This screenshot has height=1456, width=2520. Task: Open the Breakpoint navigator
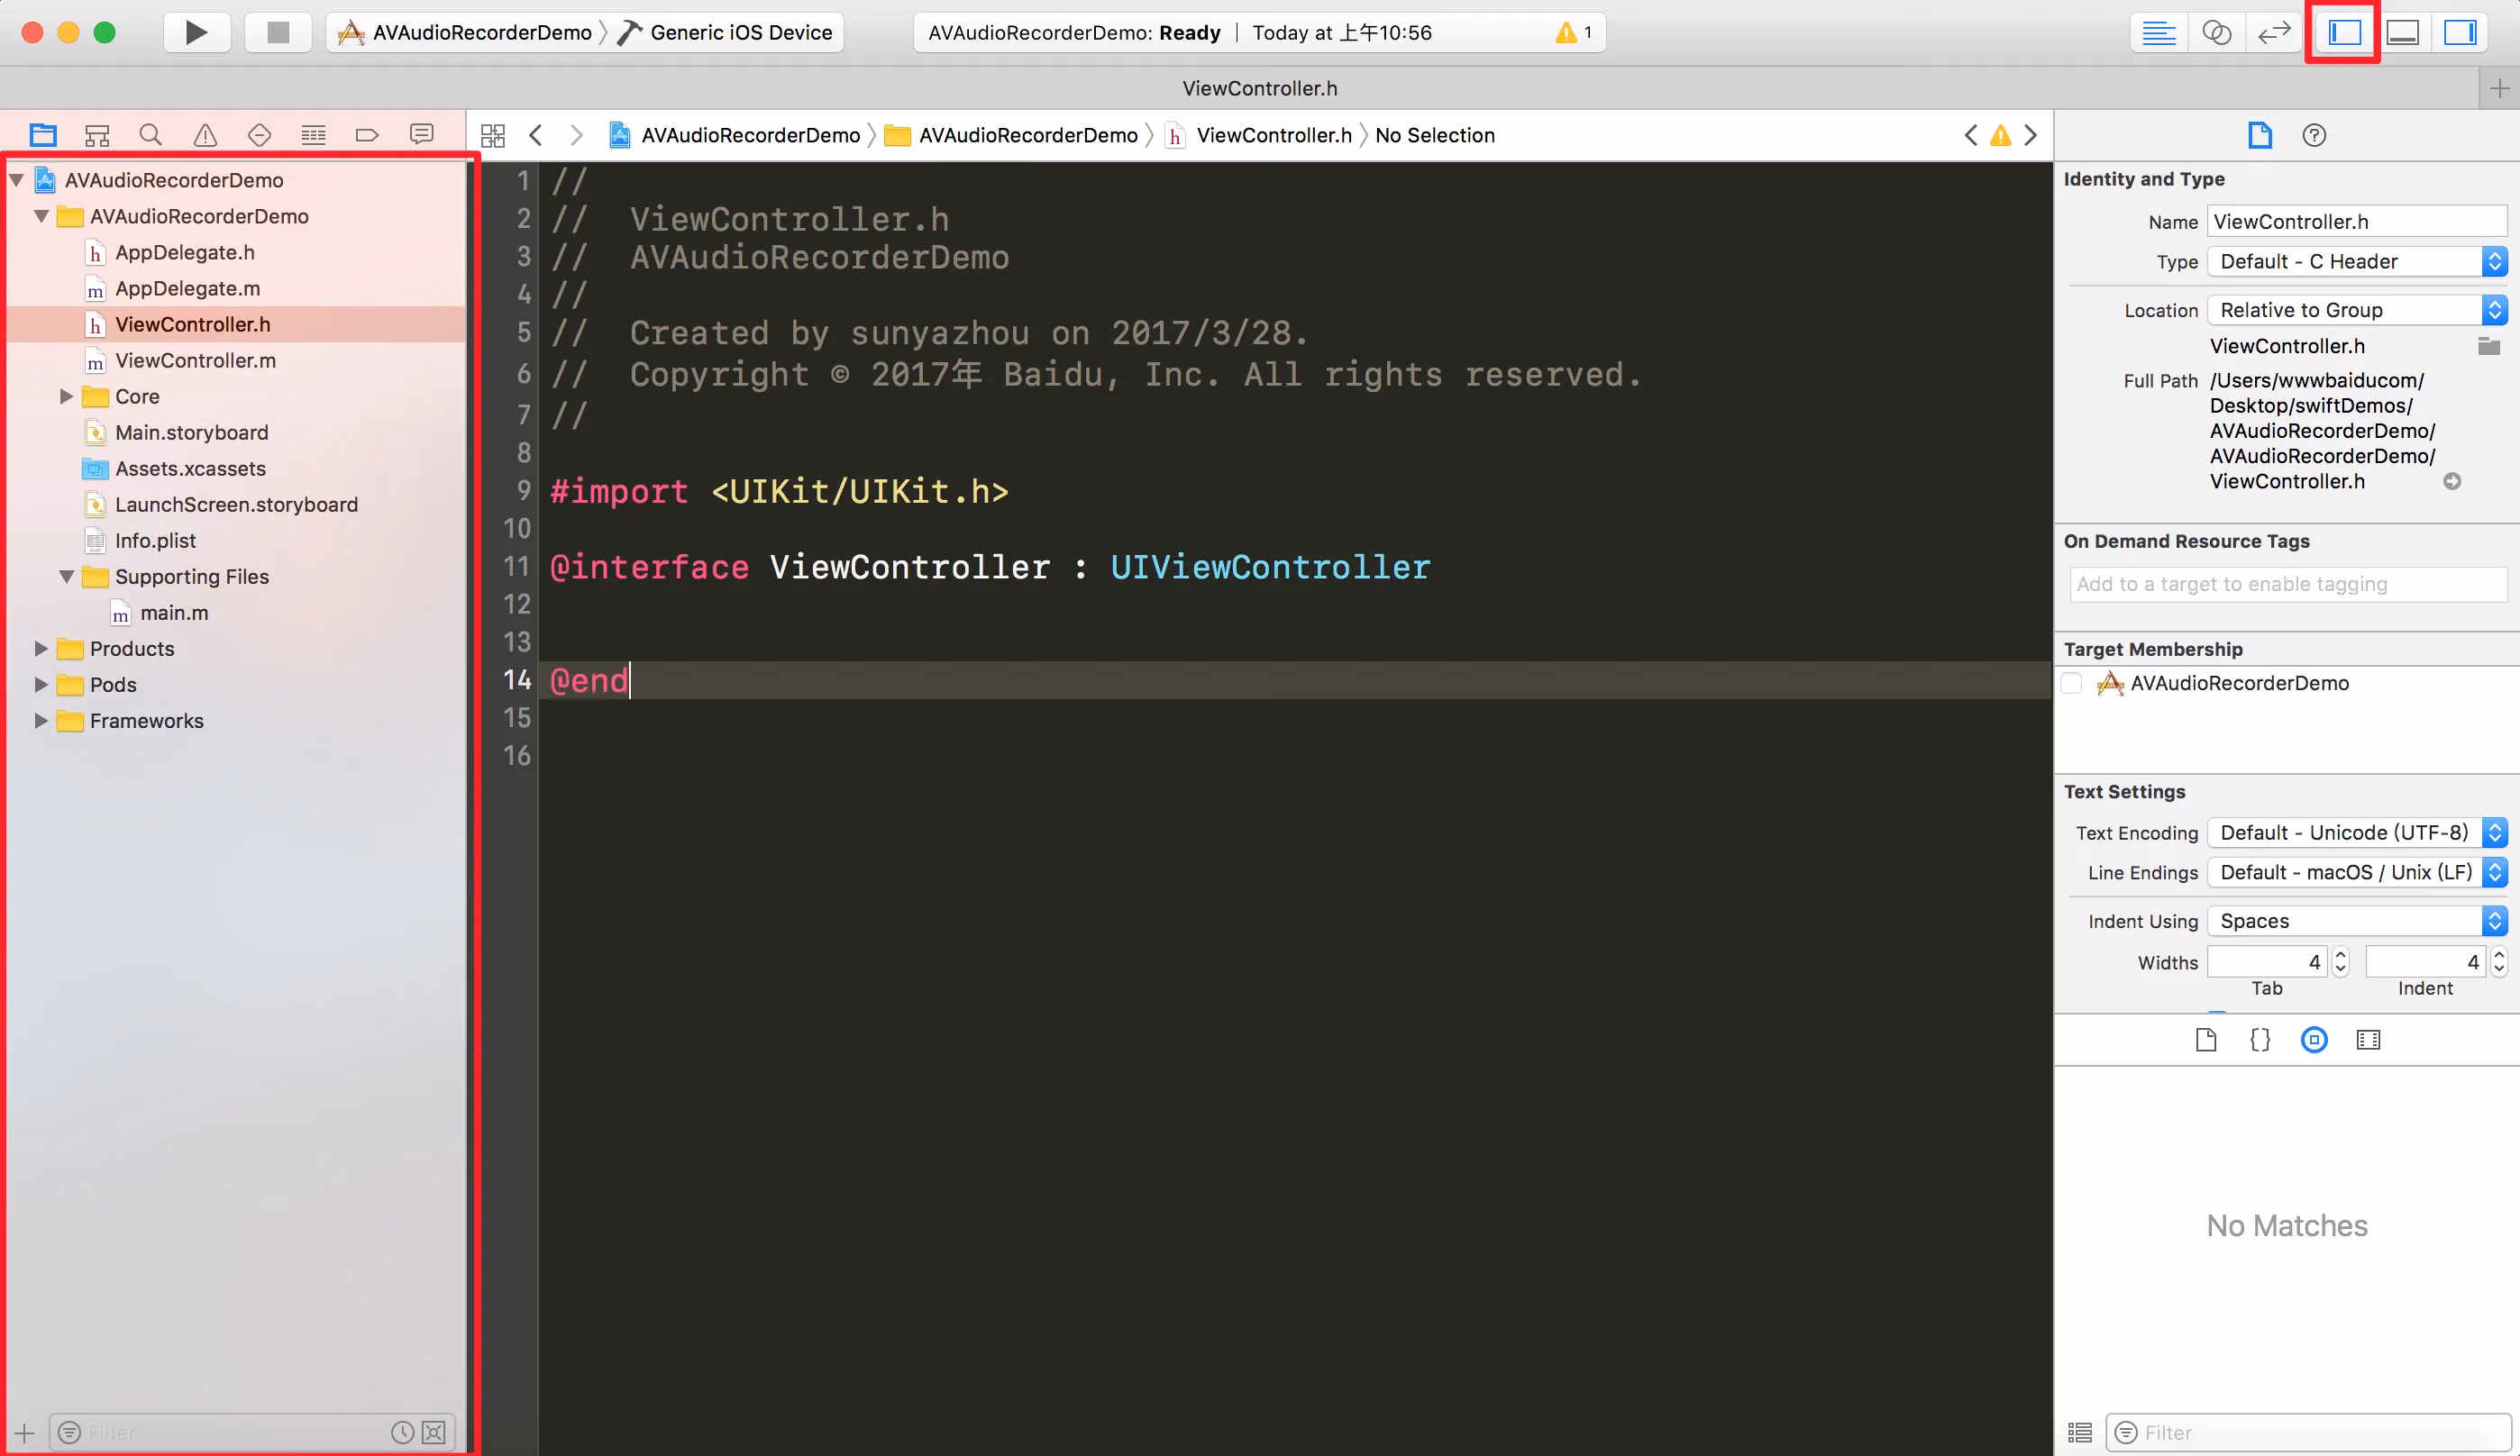(x=367, y=135)
